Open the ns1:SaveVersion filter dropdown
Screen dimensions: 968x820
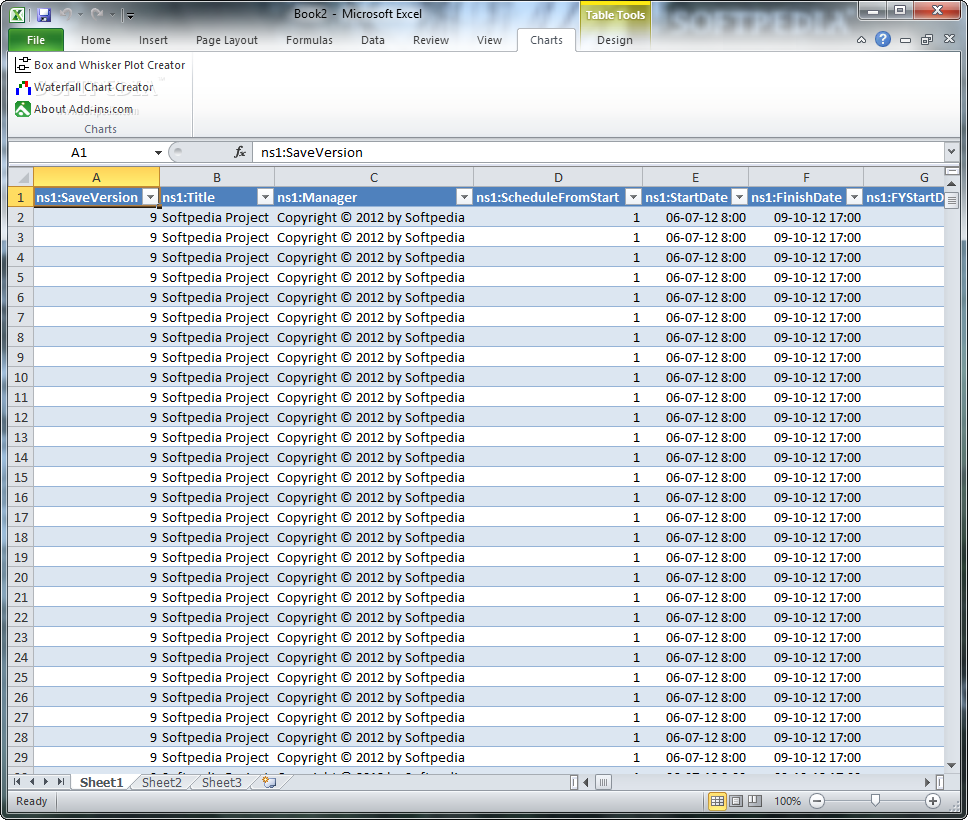tap(150, 197)
